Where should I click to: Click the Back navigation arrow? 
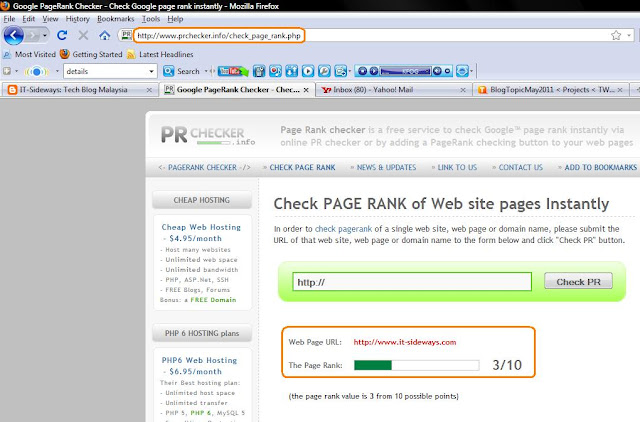pyautogui.click(x=13, y=36)
